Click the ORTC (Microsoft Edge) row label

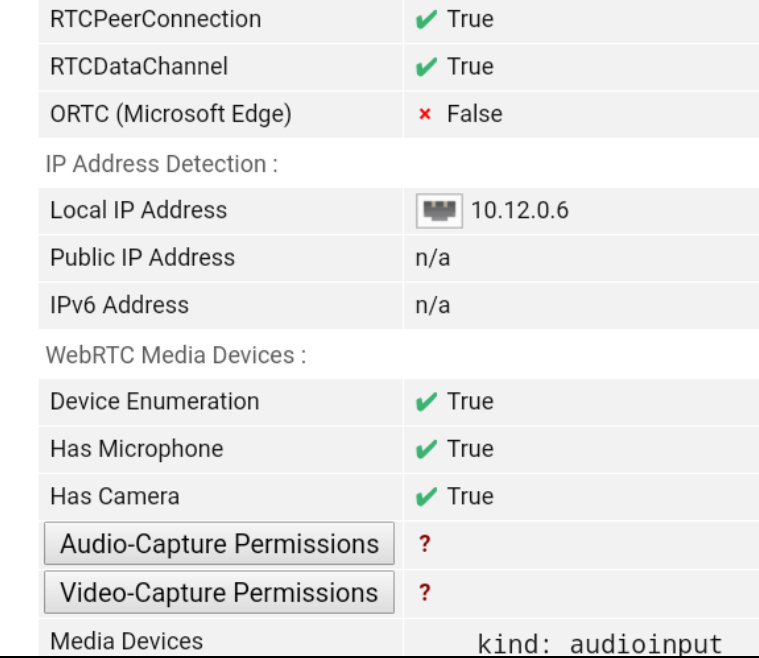pos(171,114)
